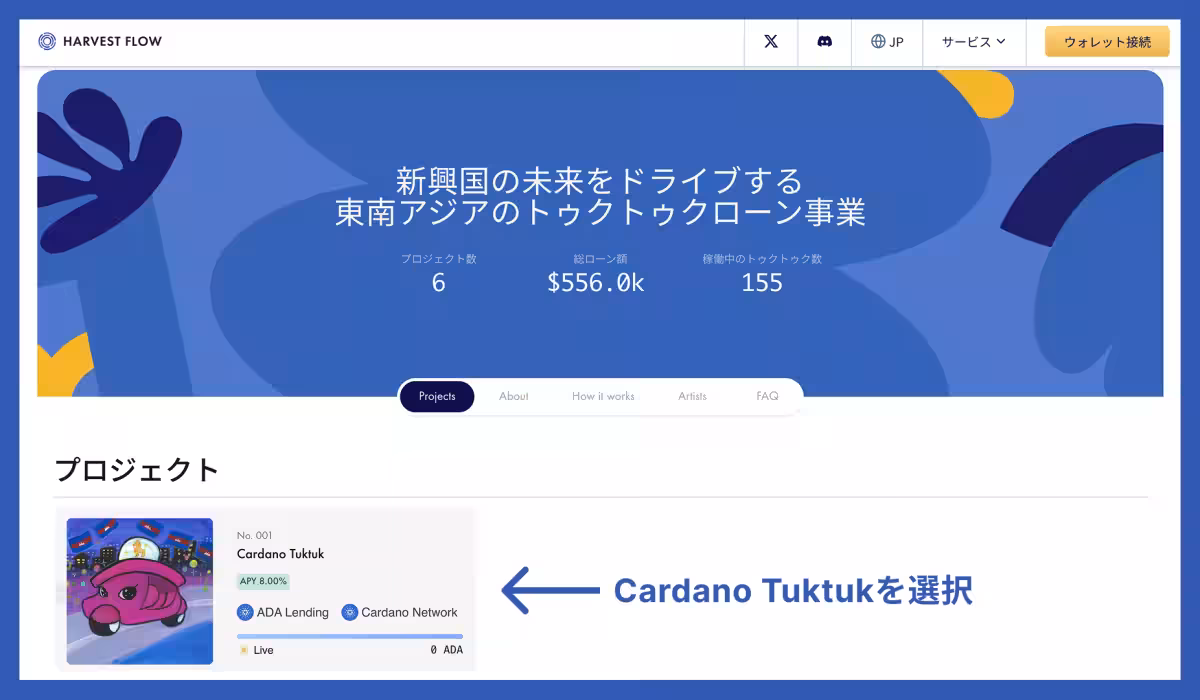
Task: Click the Cardano Network coin icon
Action: click(x=350, y=612)
